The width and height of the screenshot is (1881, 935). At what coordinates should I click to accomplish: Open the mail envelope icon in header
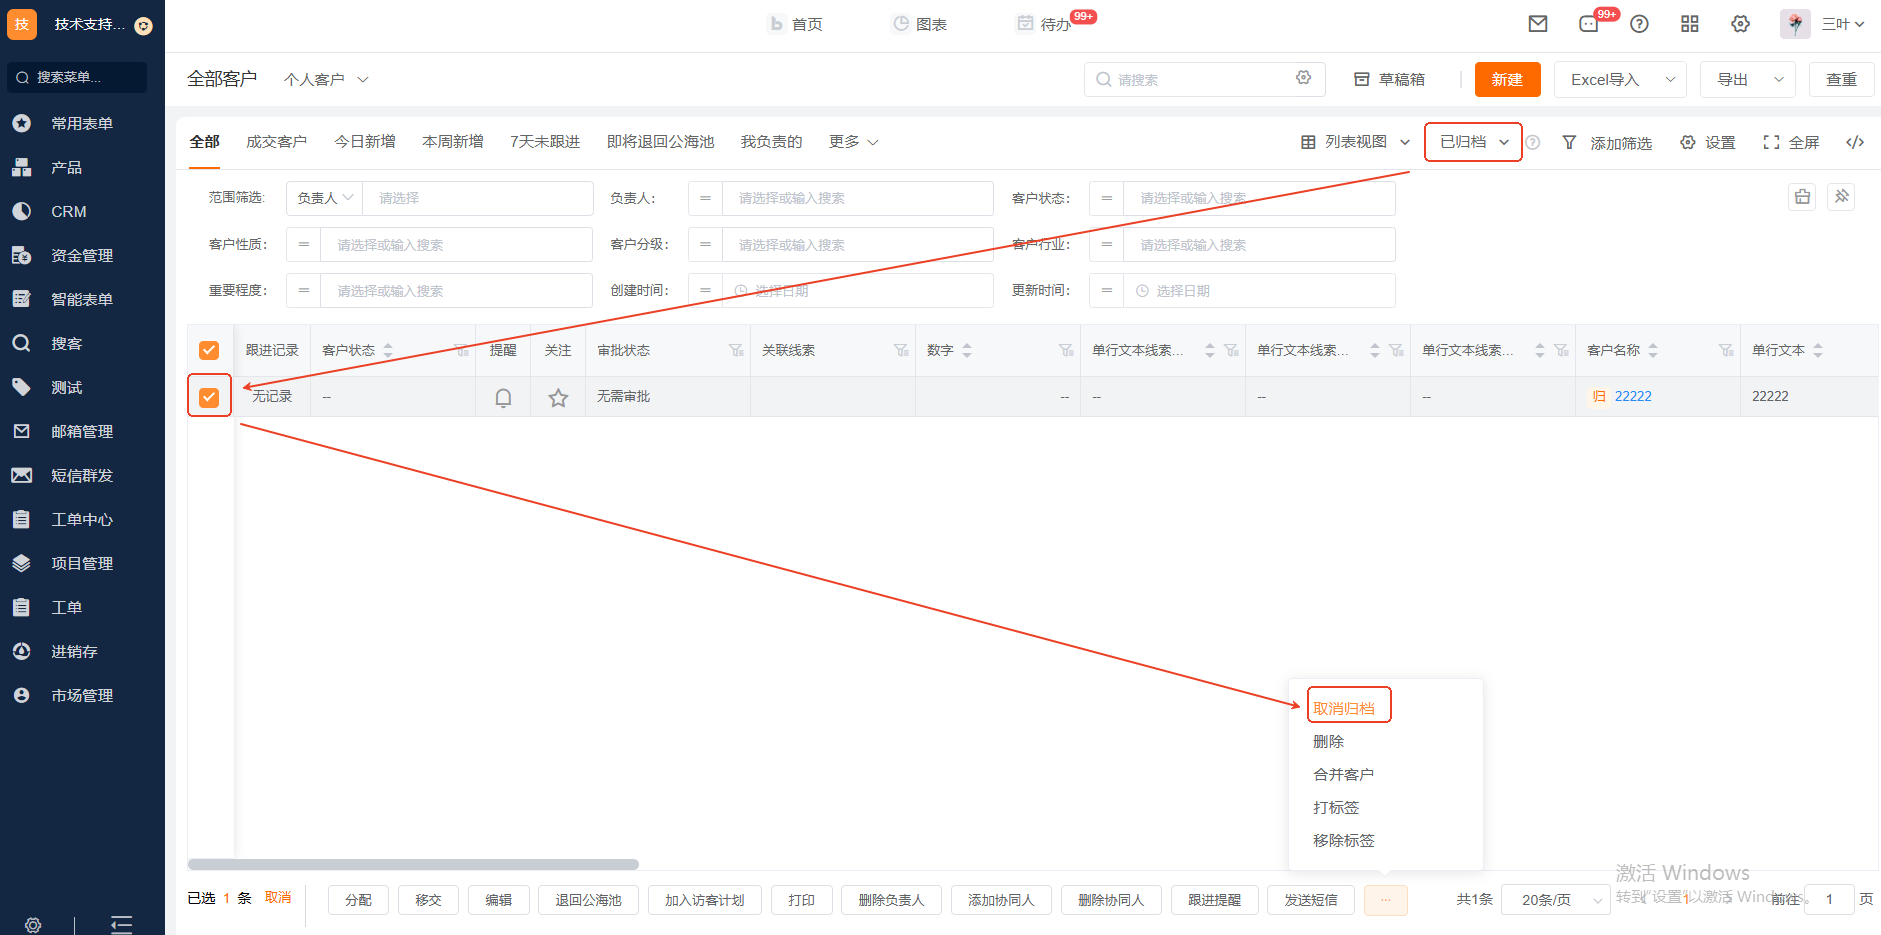1538,24
